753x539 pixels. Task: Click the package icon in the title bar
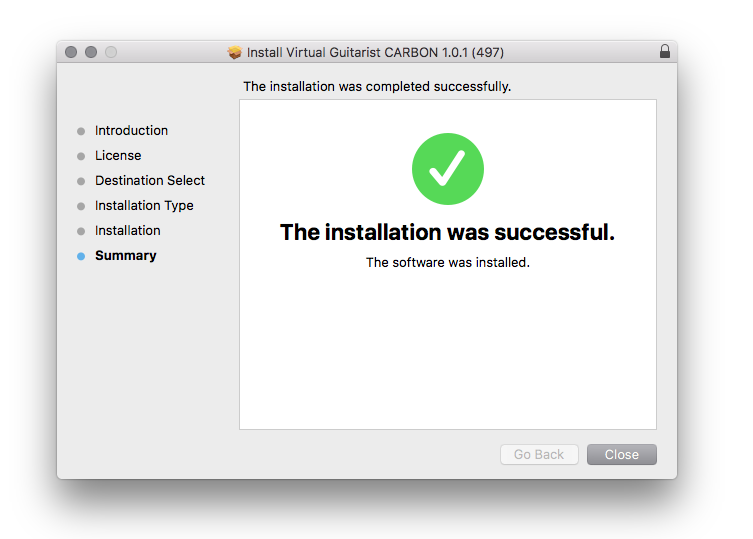click(235, 52)
